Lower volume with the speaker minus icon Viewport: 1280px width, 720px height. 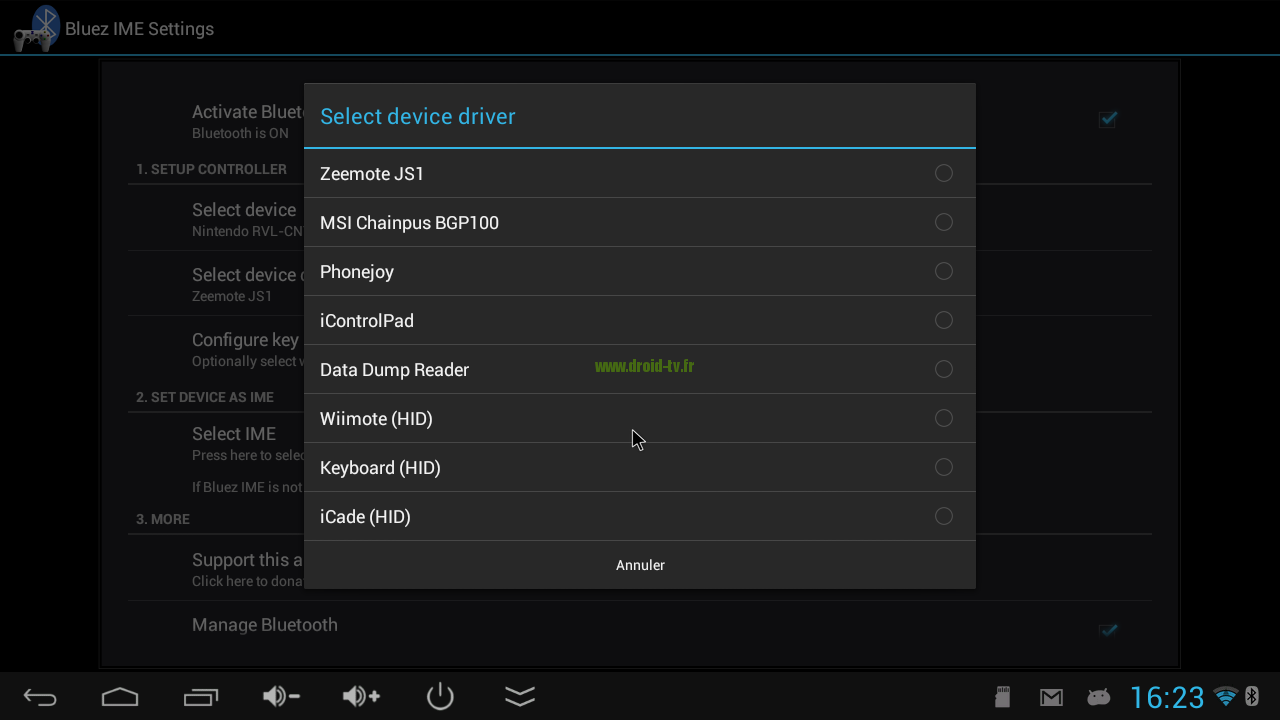click(x=281, y=697)
